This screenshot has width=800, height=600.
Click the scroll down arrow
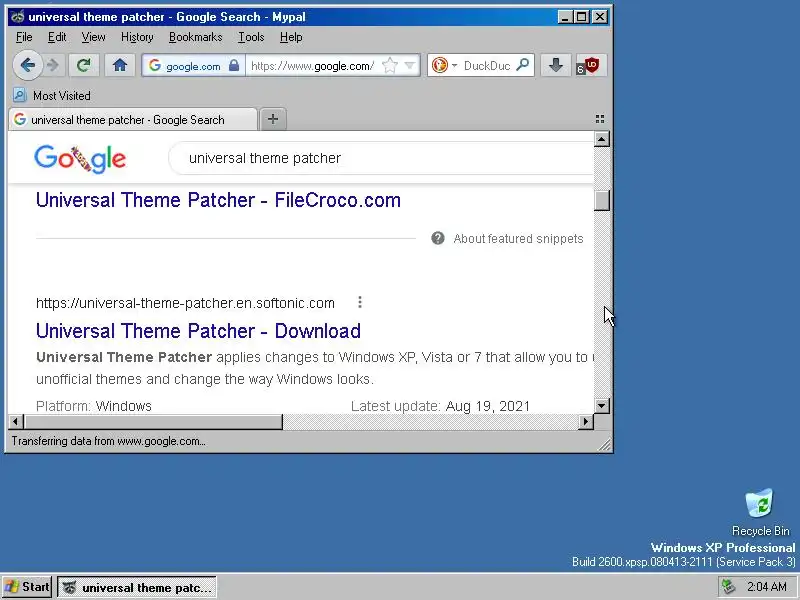[x=602, y=406]
